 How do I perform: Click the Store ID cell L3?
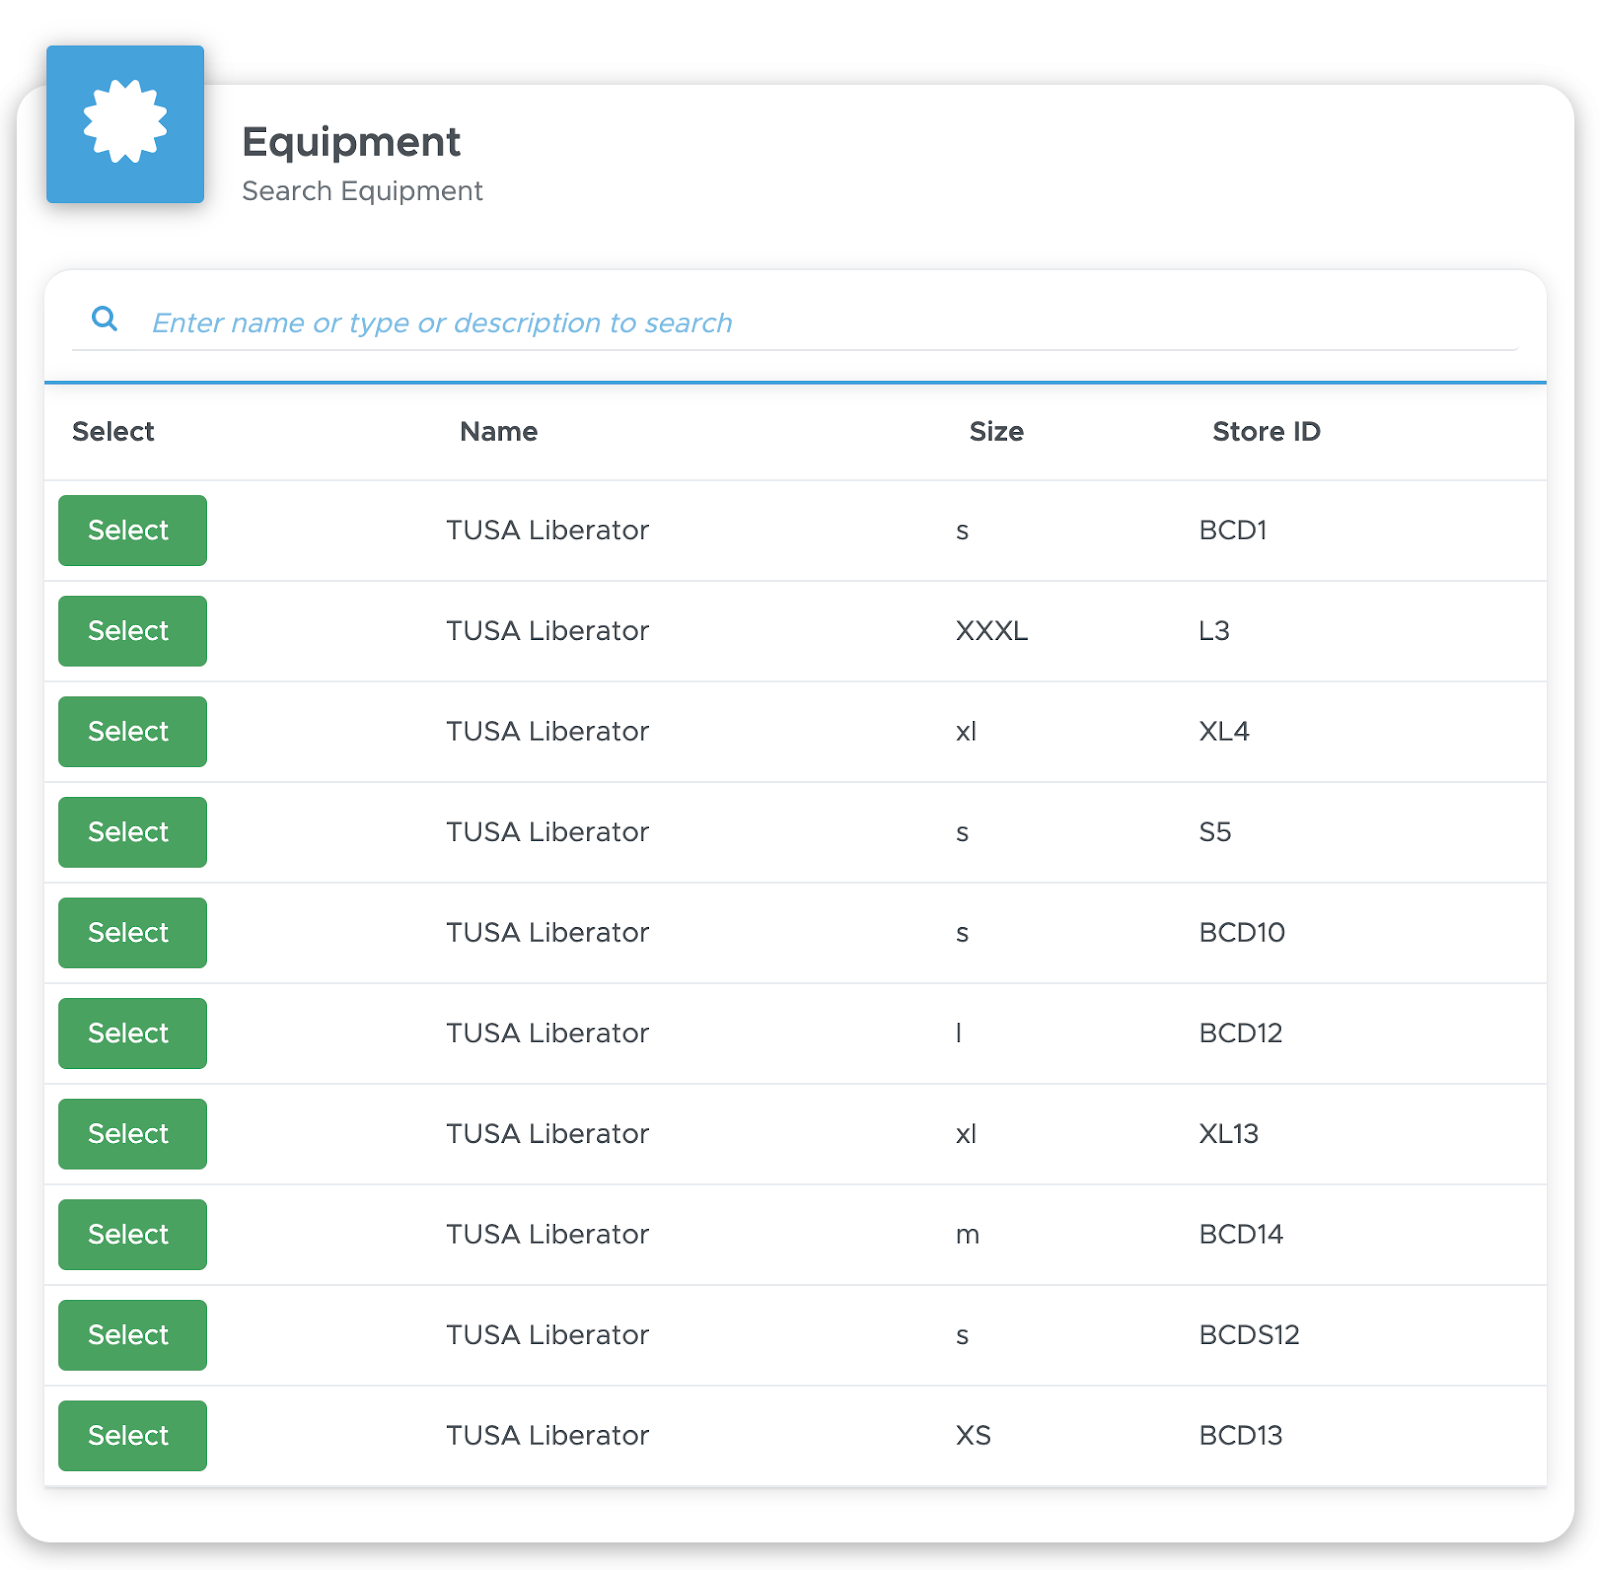(1214, 631)
